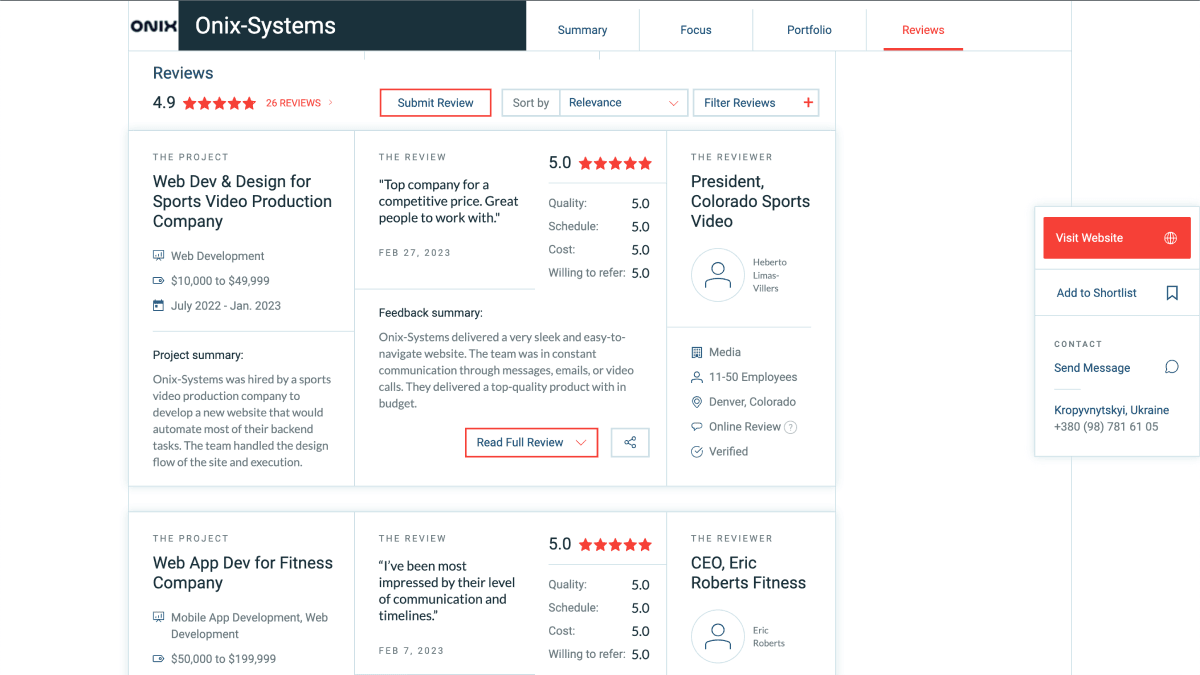Click the help question mark beside Online Review

click(x=791, y=427)
